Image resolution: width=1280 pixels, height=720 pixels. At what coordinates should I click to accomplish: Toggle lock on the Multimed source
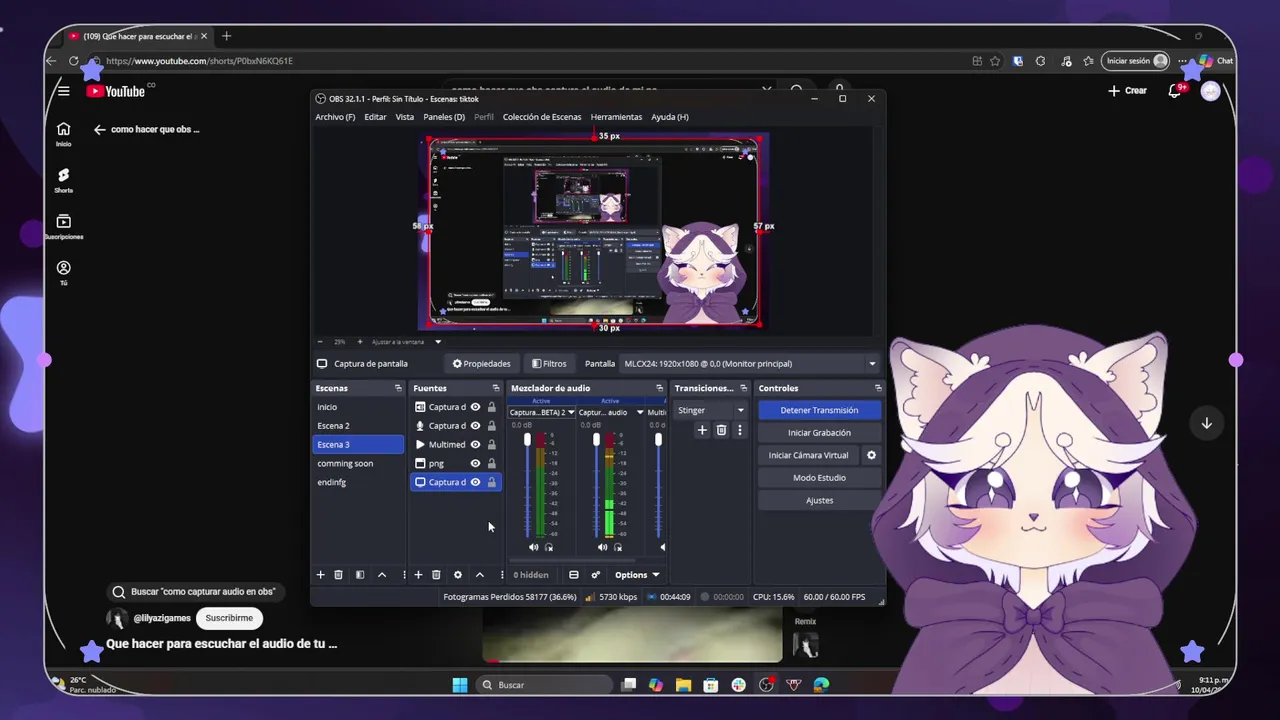[x=491, y=444]
